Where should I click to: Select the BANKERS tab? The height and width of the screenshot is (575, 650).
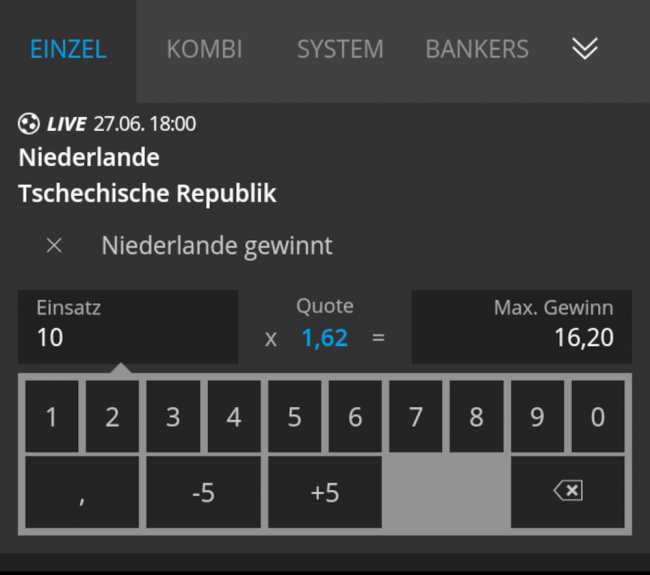477,49
